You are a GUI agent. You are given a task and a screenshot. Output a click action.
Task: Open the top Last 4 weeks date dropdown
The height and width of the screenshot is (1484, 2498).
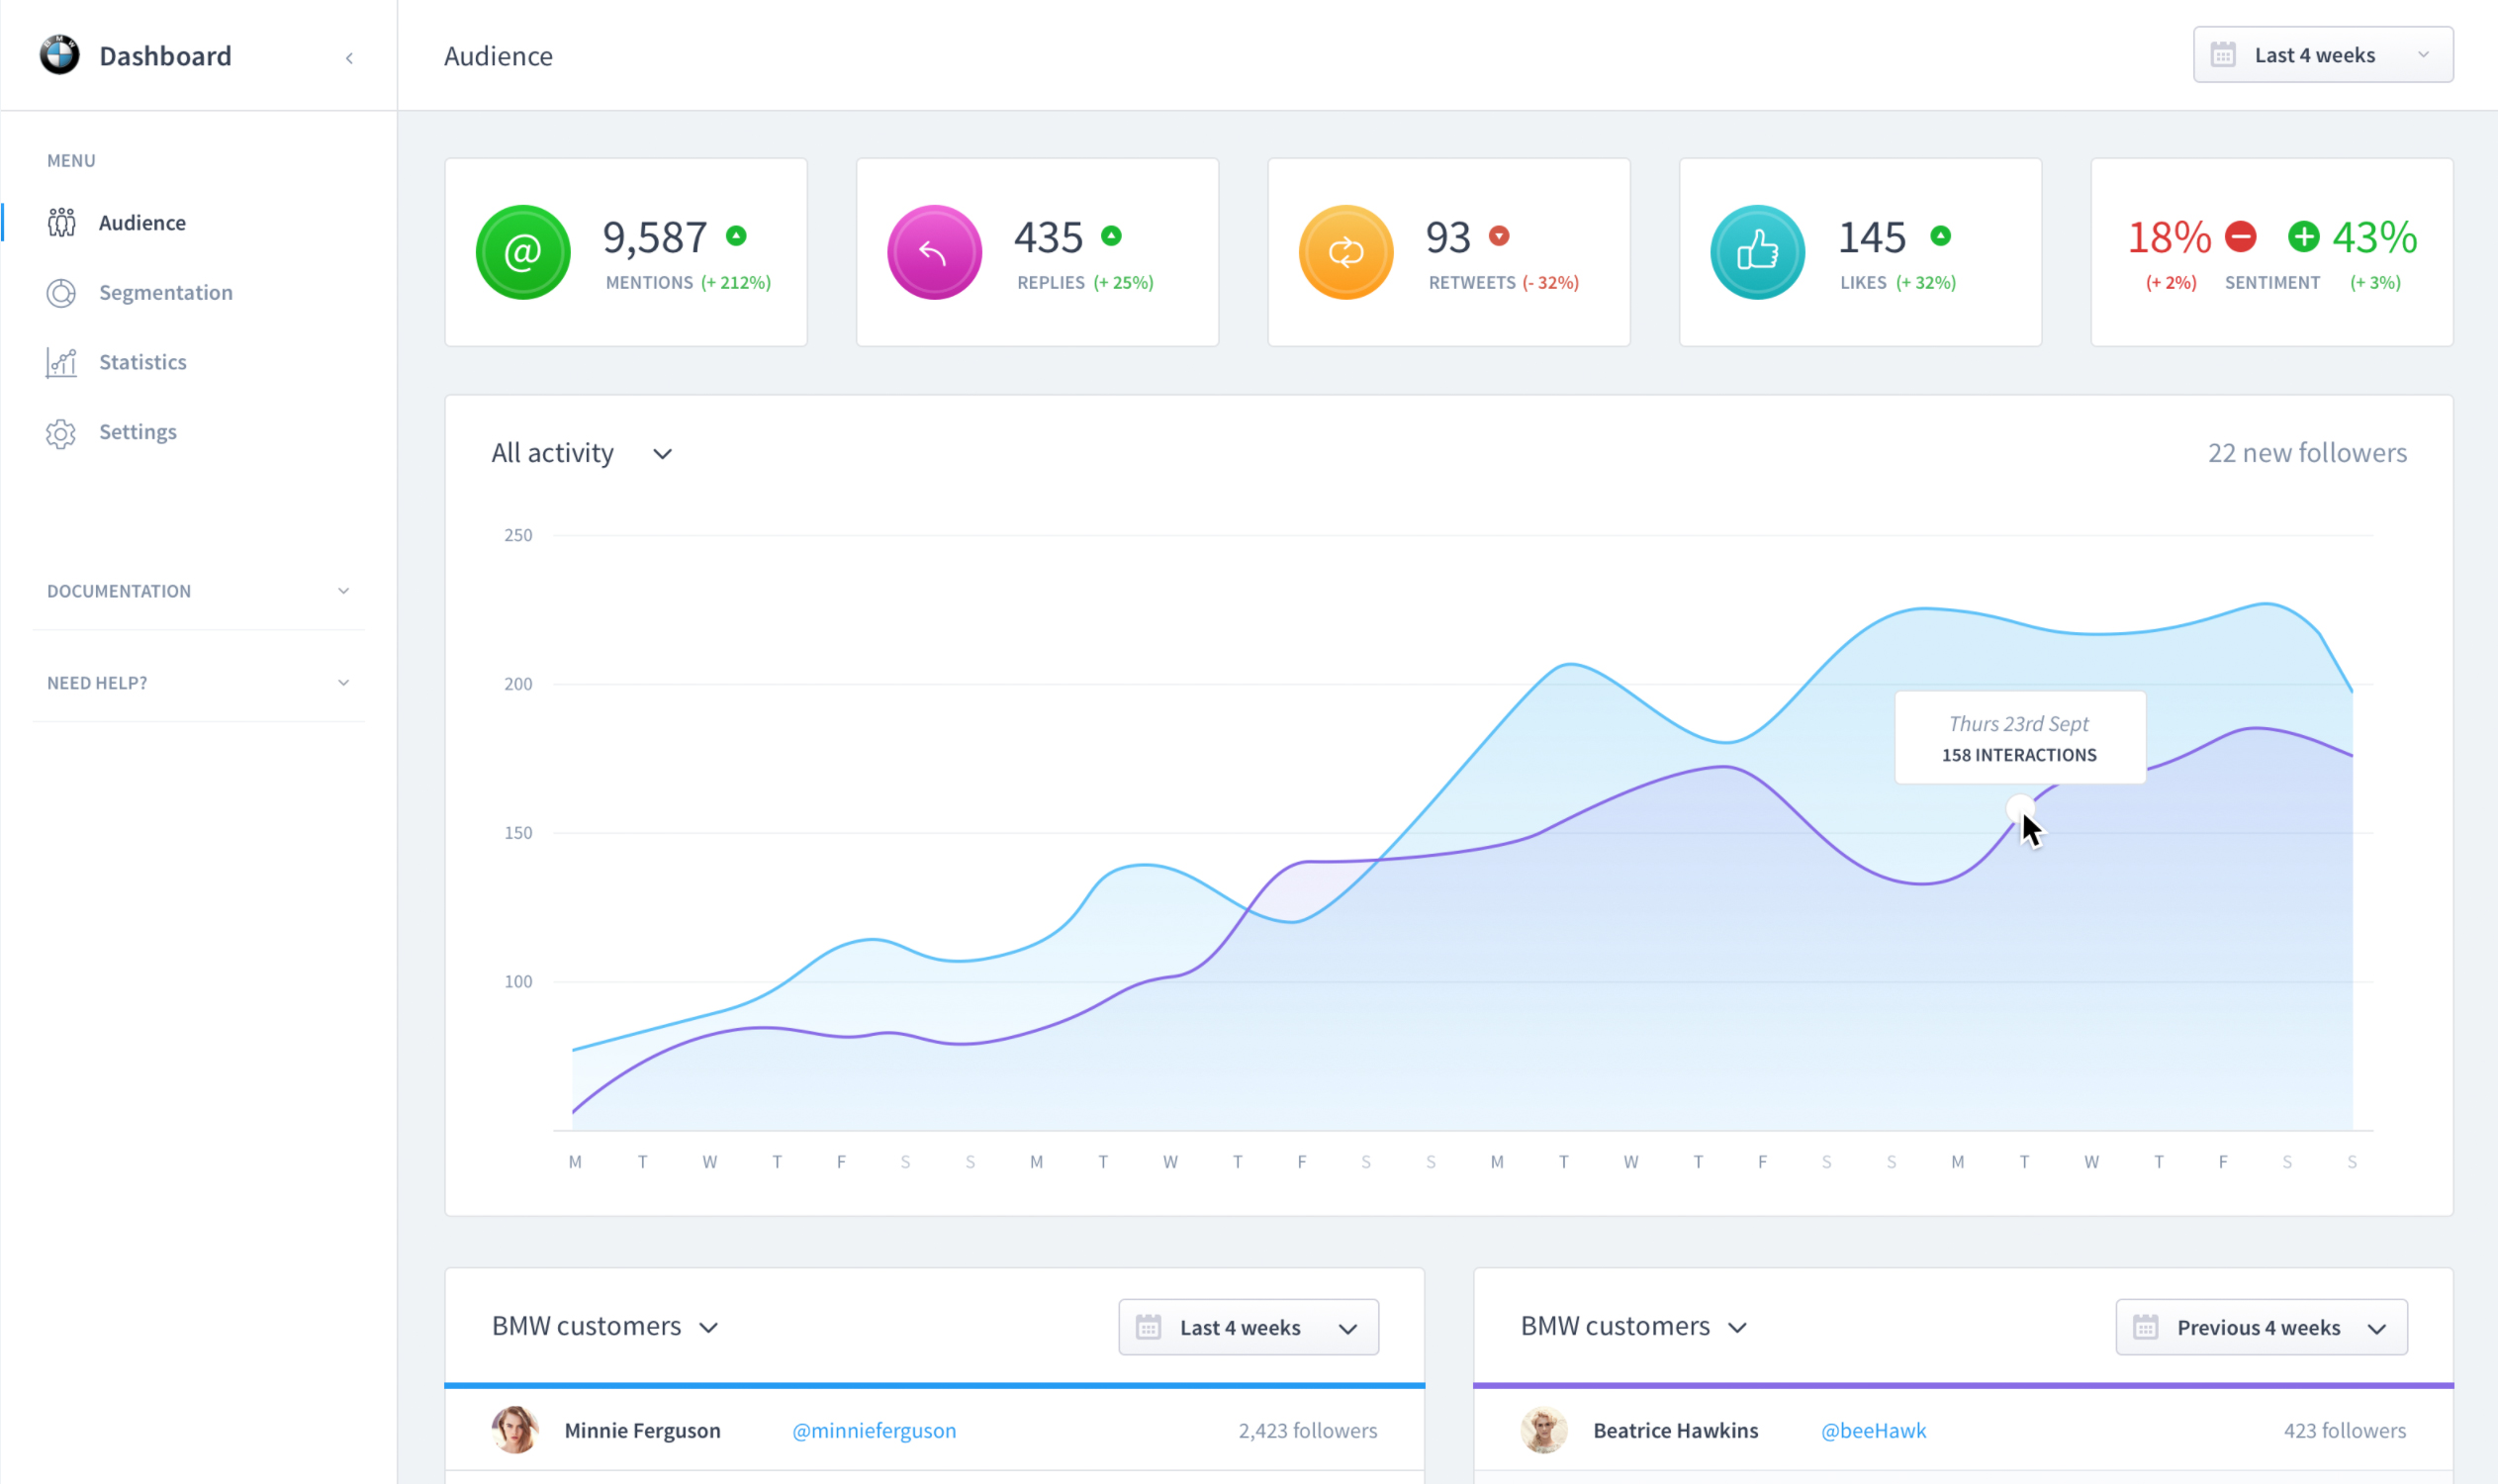coord(2322,55)
